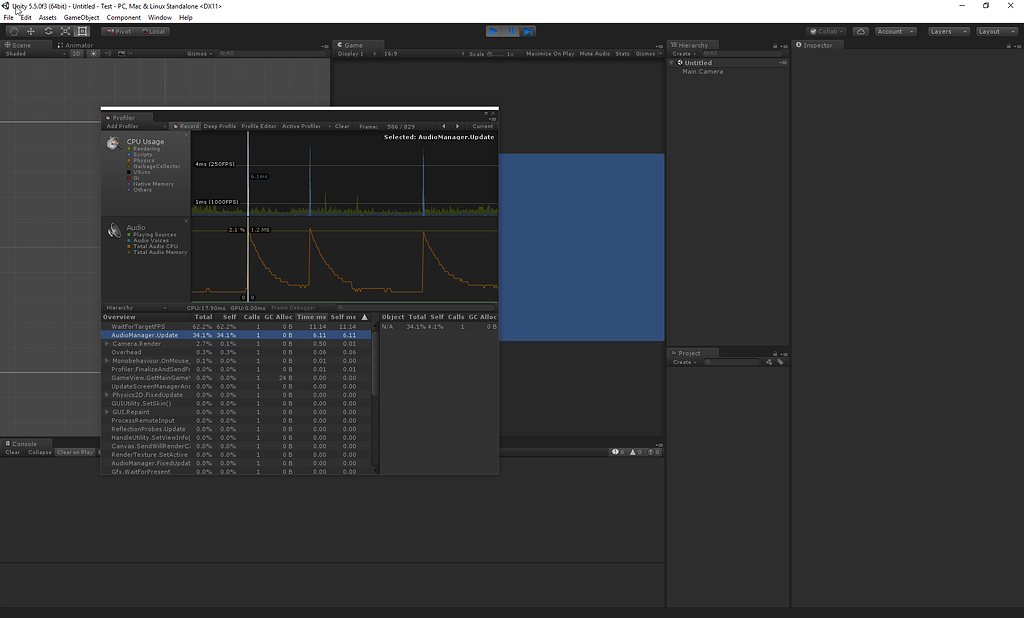Click the Step frame button
1024x618 pixels.
click(x=528, y=31)
